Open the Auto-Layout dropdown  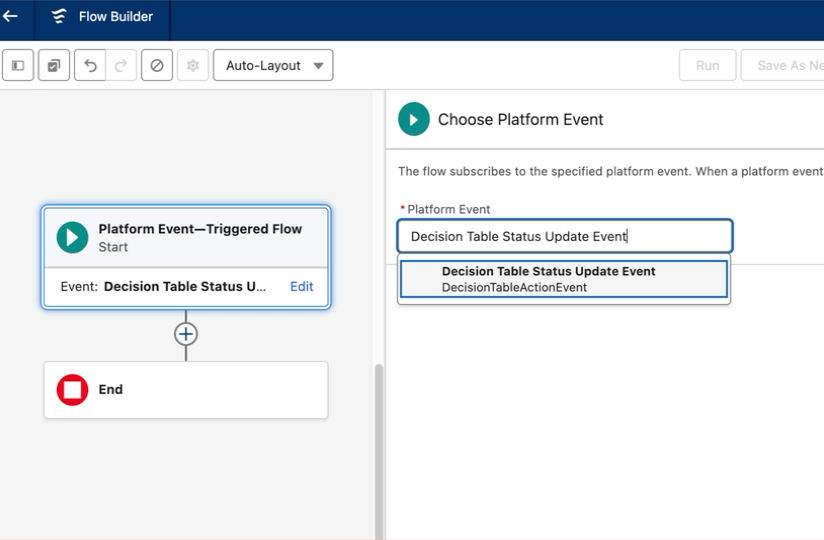click(x=273, y=65)
